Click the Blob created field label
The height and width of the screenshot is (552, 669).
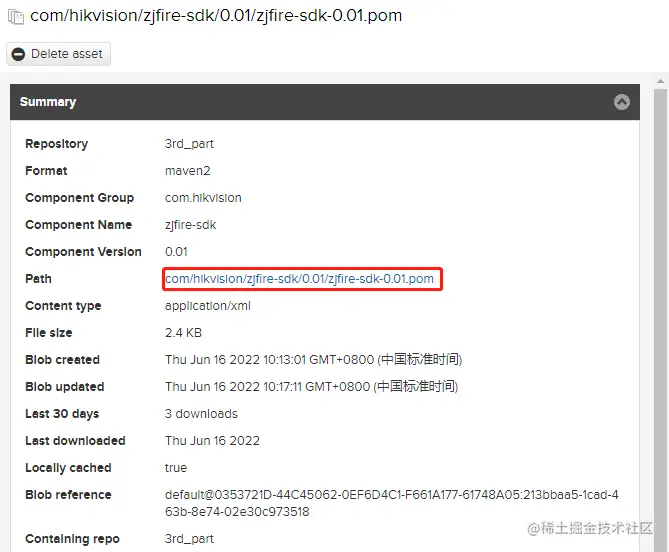(x=62, y=360)
